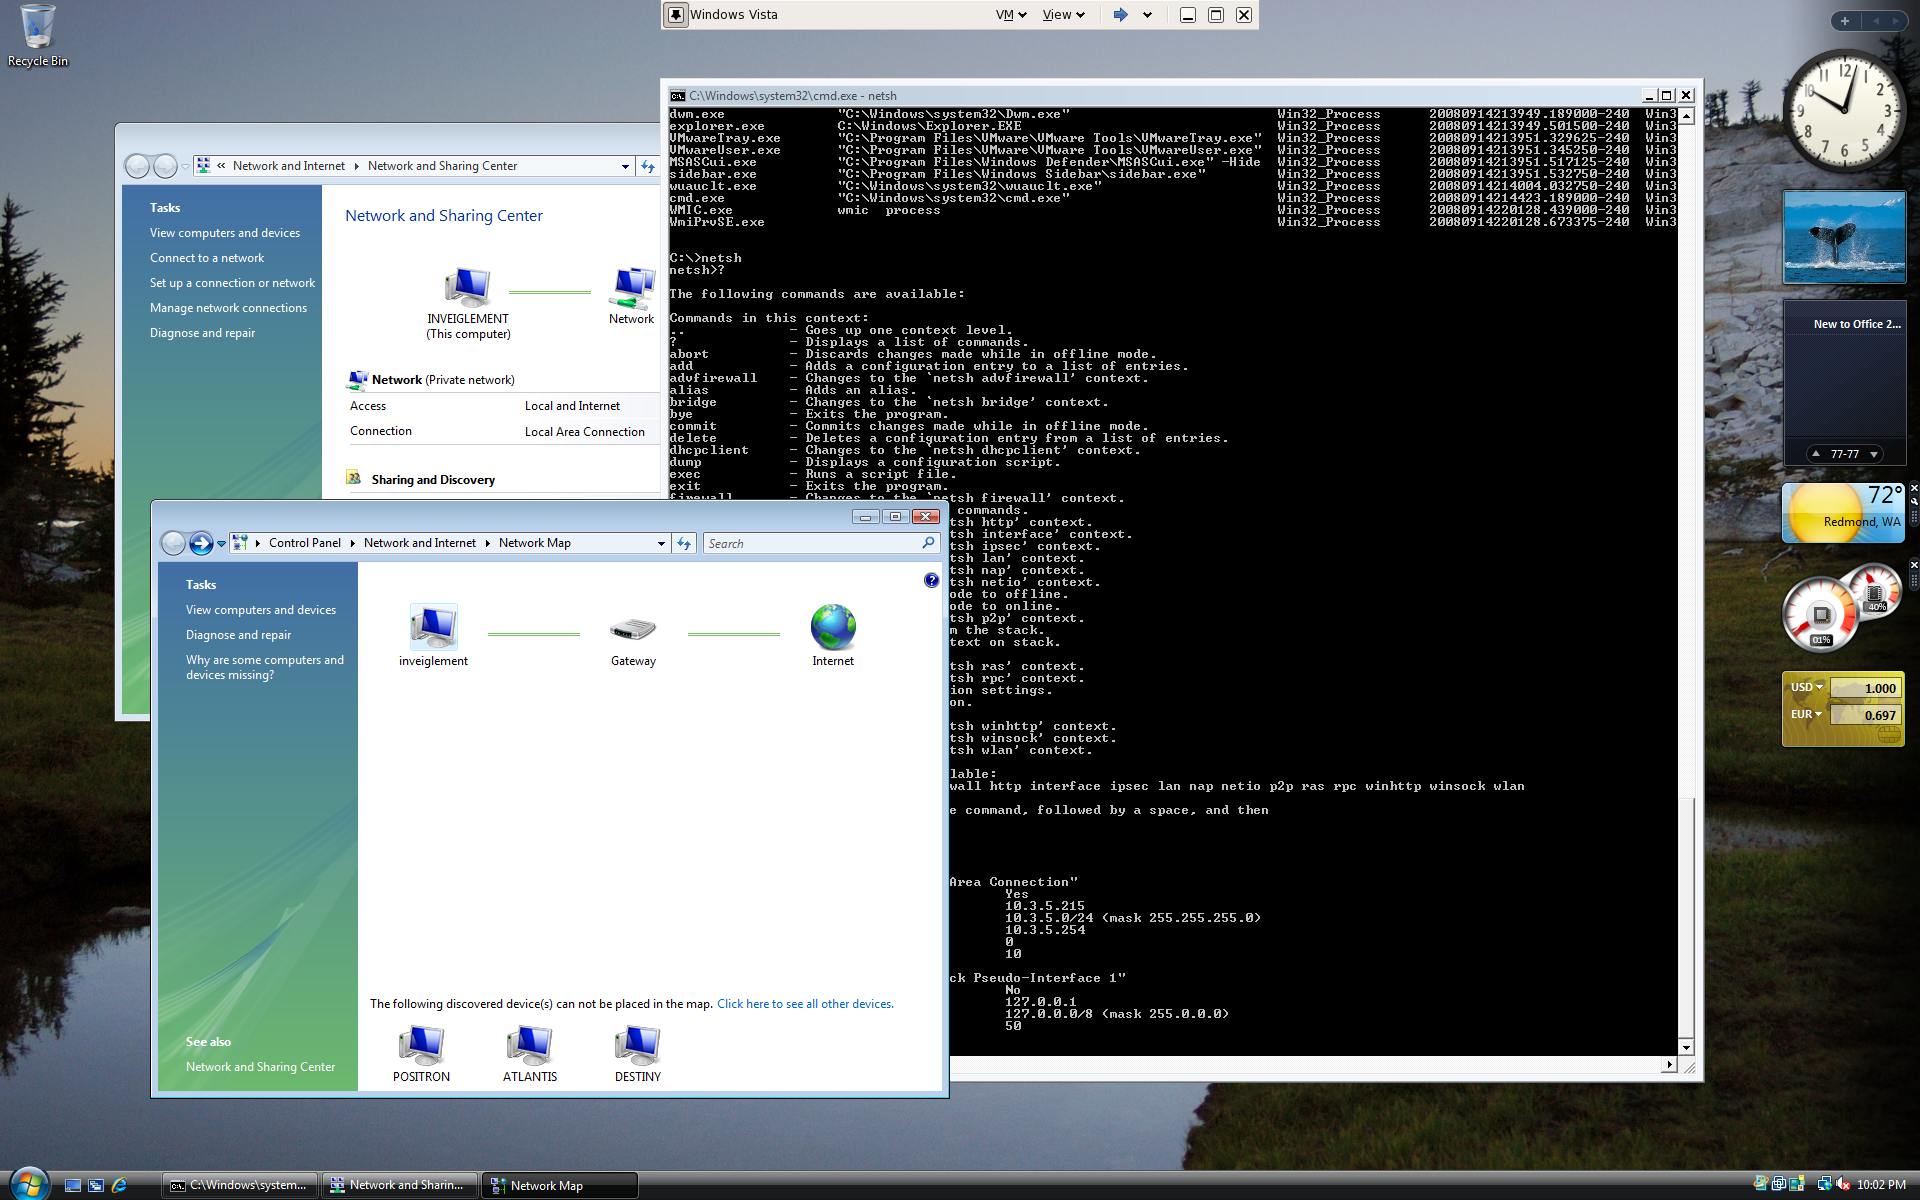This screenshot has width=1920, height=1200.
Task: Open the EUR currency dropdown
Action: pyautogui.click(x=1807, y=714)
